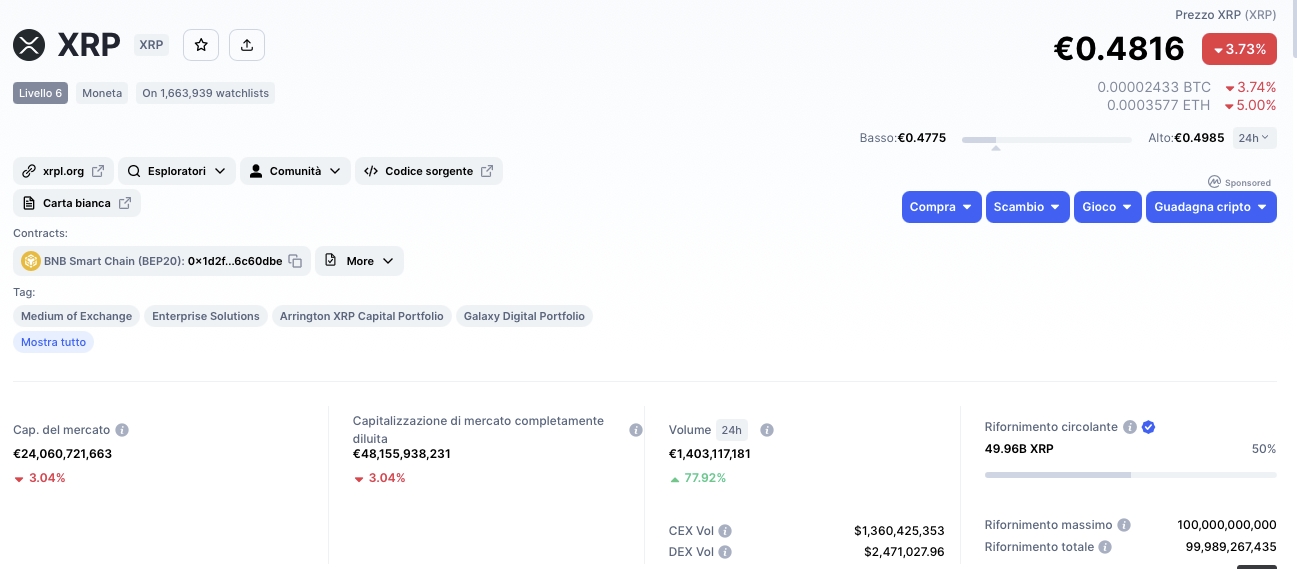1297x569 pixels.
Task: Click the diluted cap value €48,155,938,231
Action: 402,454
